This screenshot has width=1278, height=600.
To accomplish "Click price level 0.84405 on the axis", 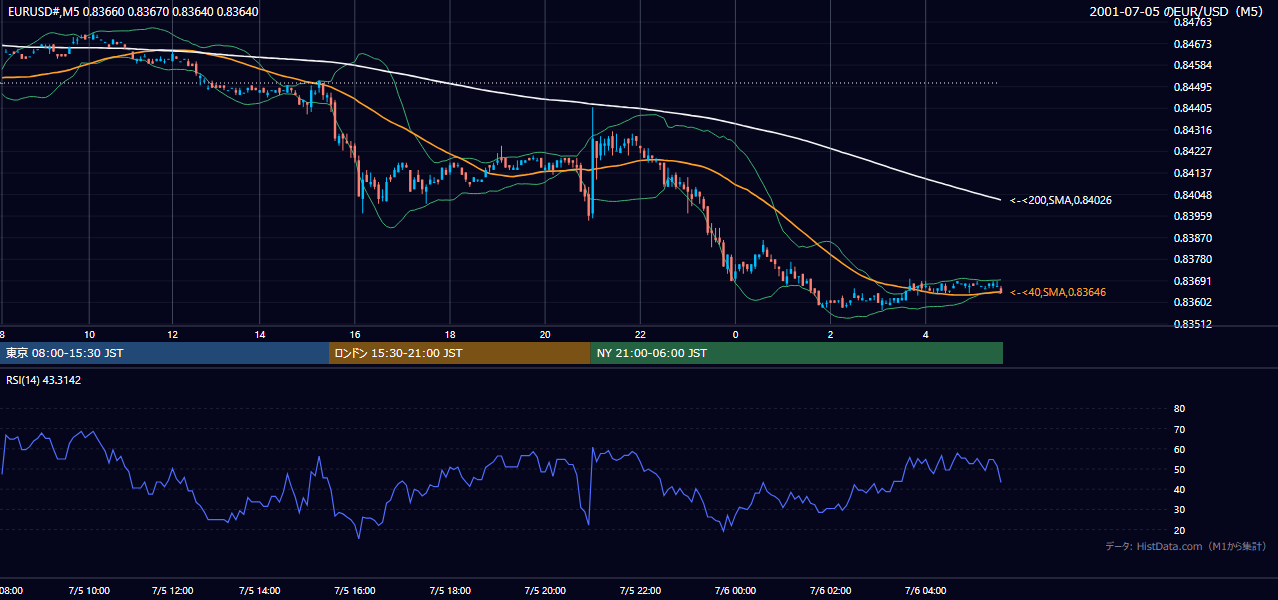I will coord(1192,108).
